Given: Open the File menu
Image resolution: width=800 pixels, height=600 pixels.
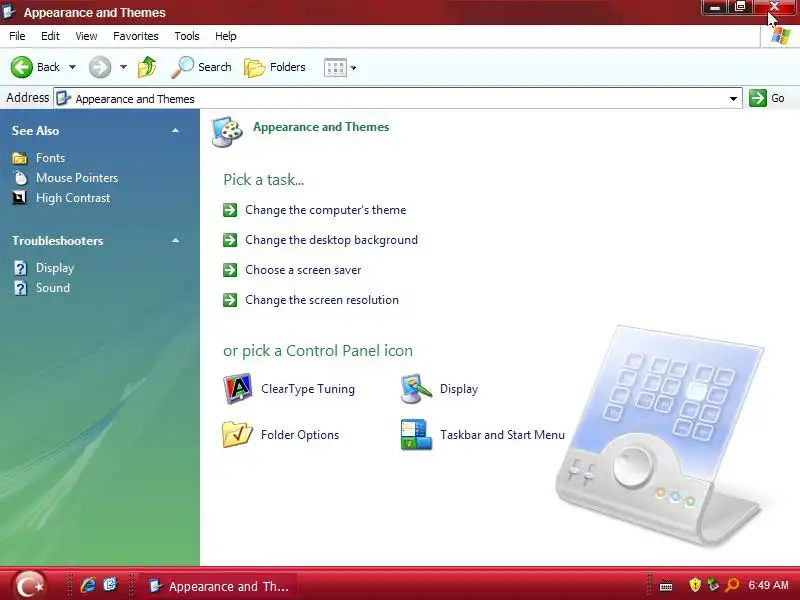Looking at the screenshot, I should tap(17, 36).
